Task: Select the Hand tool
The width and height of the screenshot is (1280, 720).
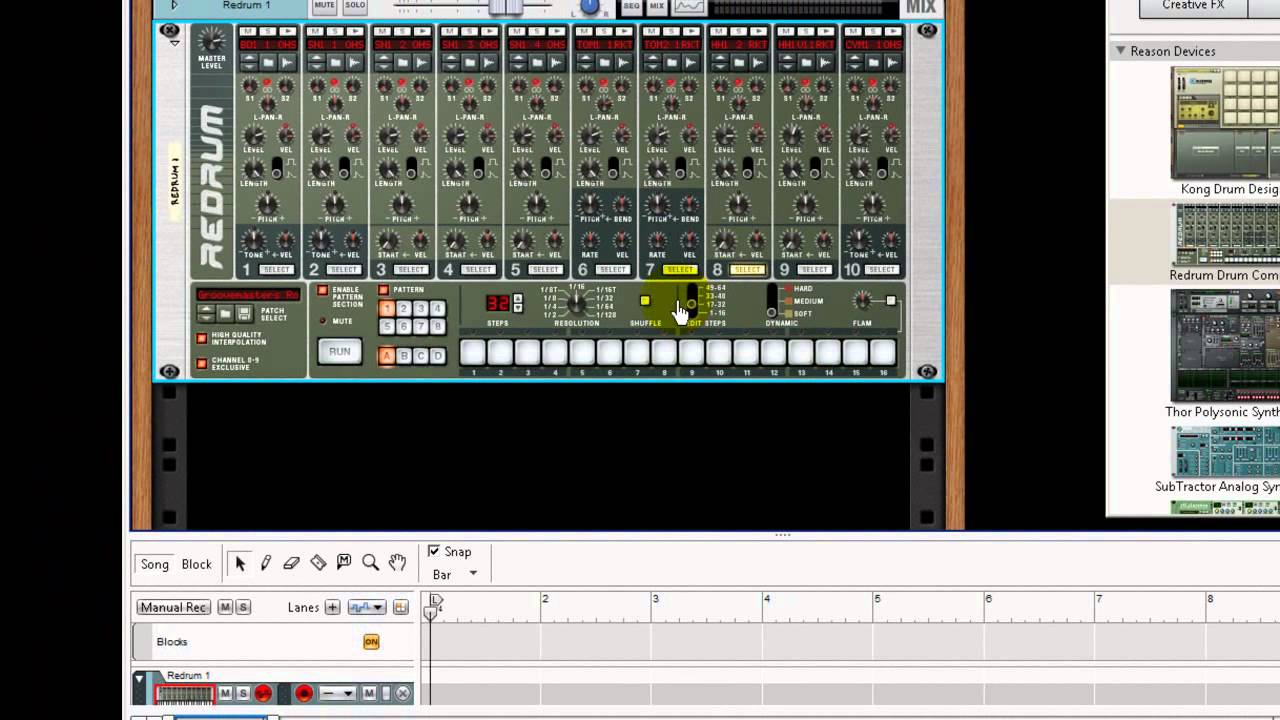Action: tap(397, 564)
